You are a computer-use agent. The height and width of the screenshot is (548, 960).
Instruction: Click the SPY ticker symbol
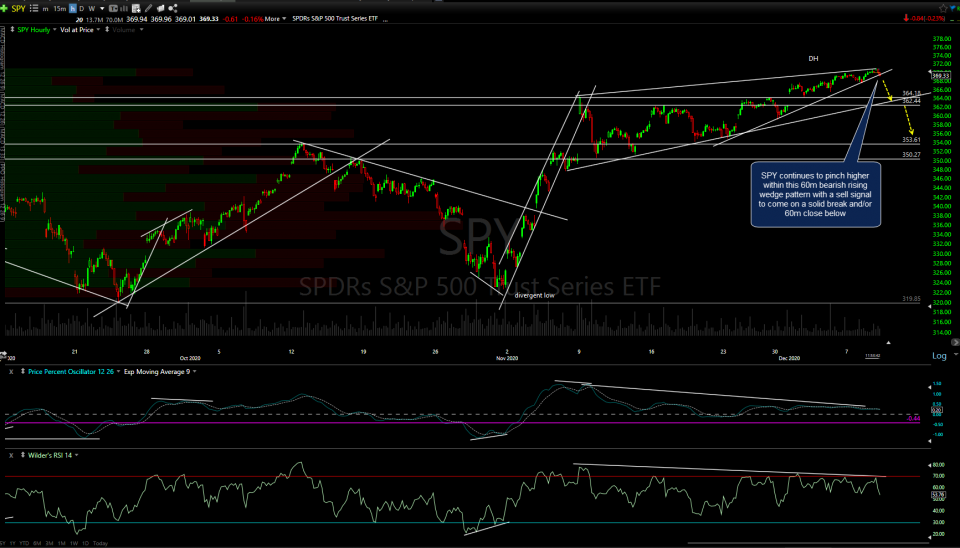[x=18, y=9]
